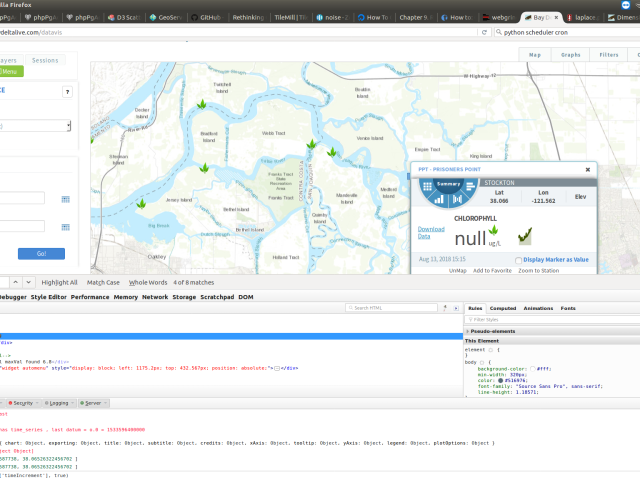Click the #fff background-color swatch
The height and width of the screenshot is (480, 640).
pos(532,369)
